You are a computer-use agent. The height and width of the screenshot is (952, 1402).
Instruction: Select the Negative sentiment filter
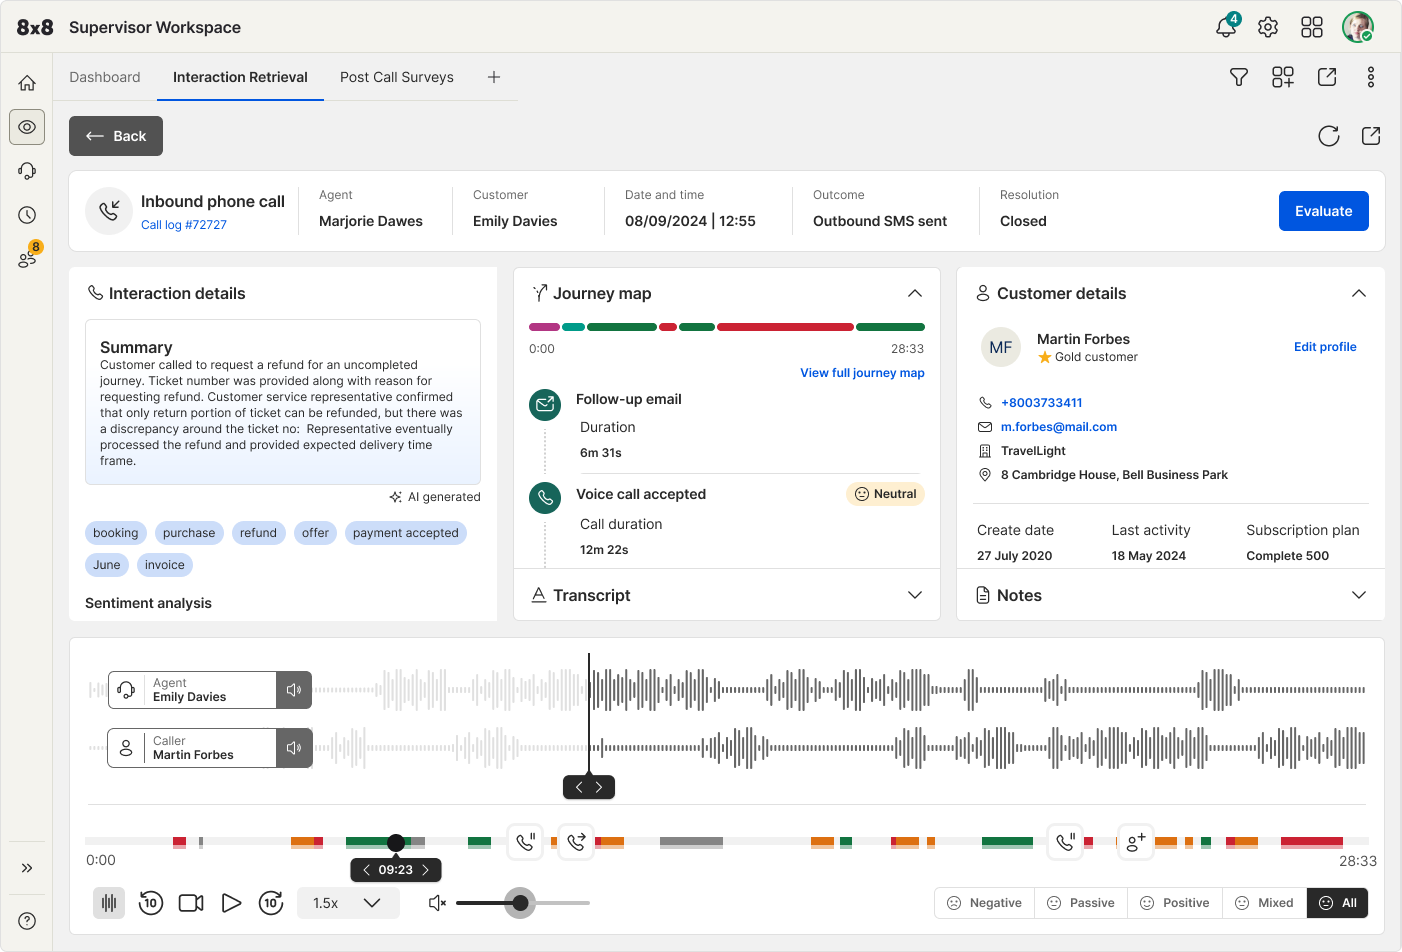tap(984, 903)
